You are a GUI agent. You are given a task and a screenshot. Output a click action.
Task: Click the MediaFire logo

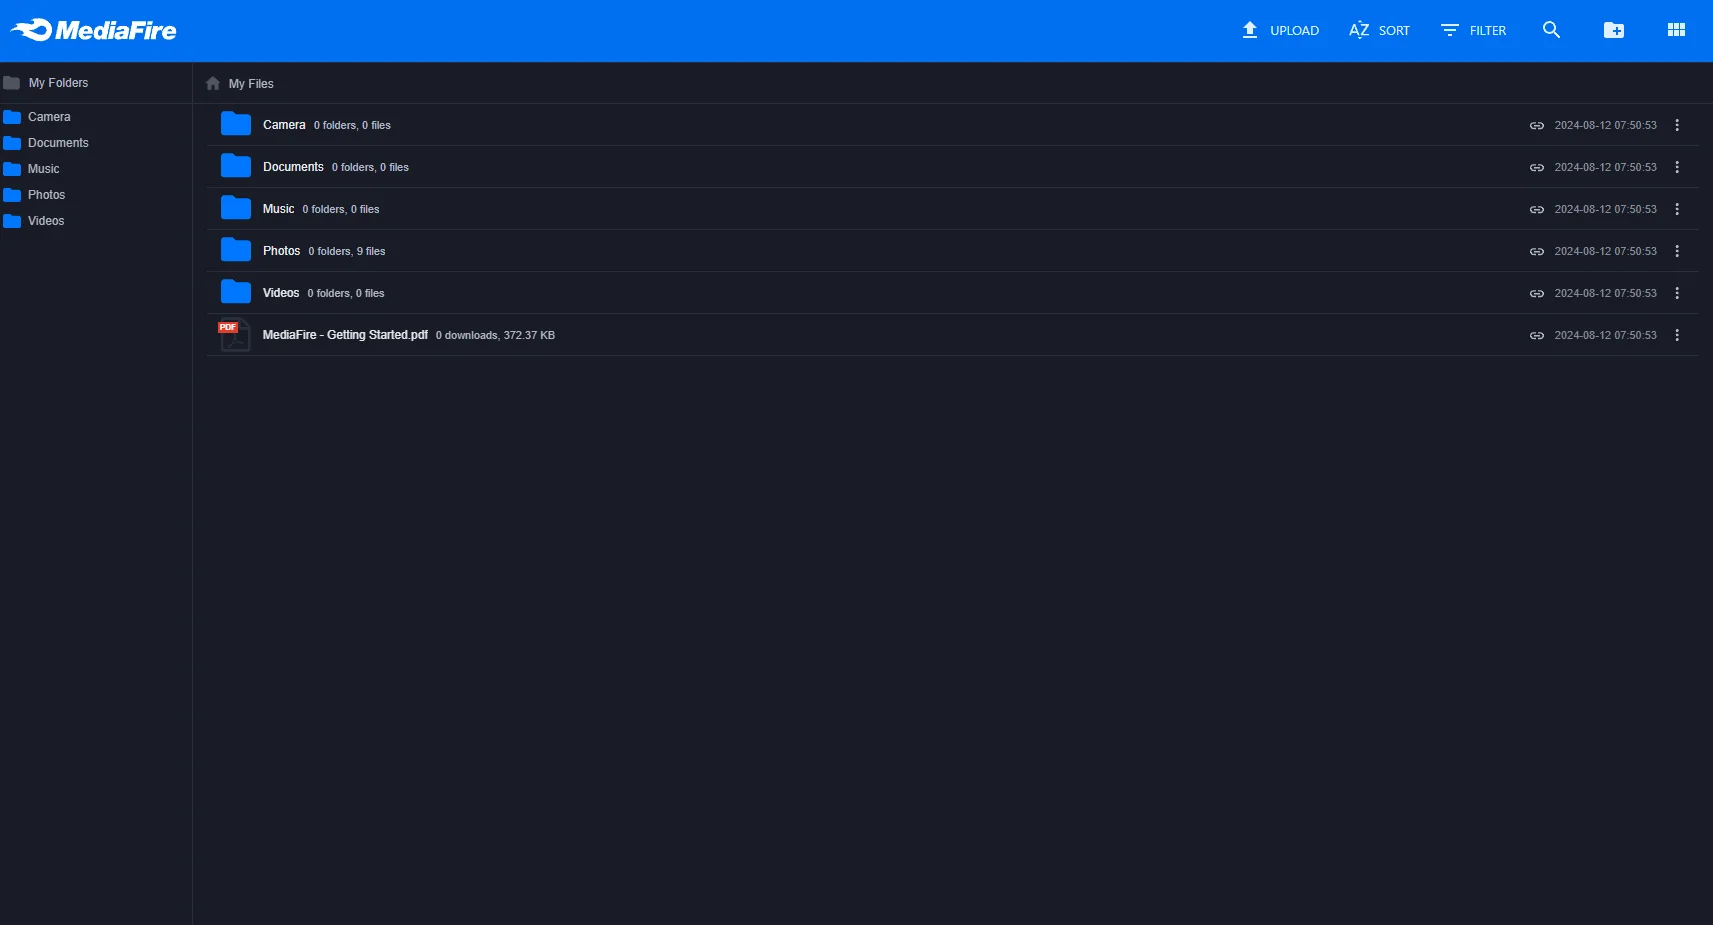coord(94,30)
